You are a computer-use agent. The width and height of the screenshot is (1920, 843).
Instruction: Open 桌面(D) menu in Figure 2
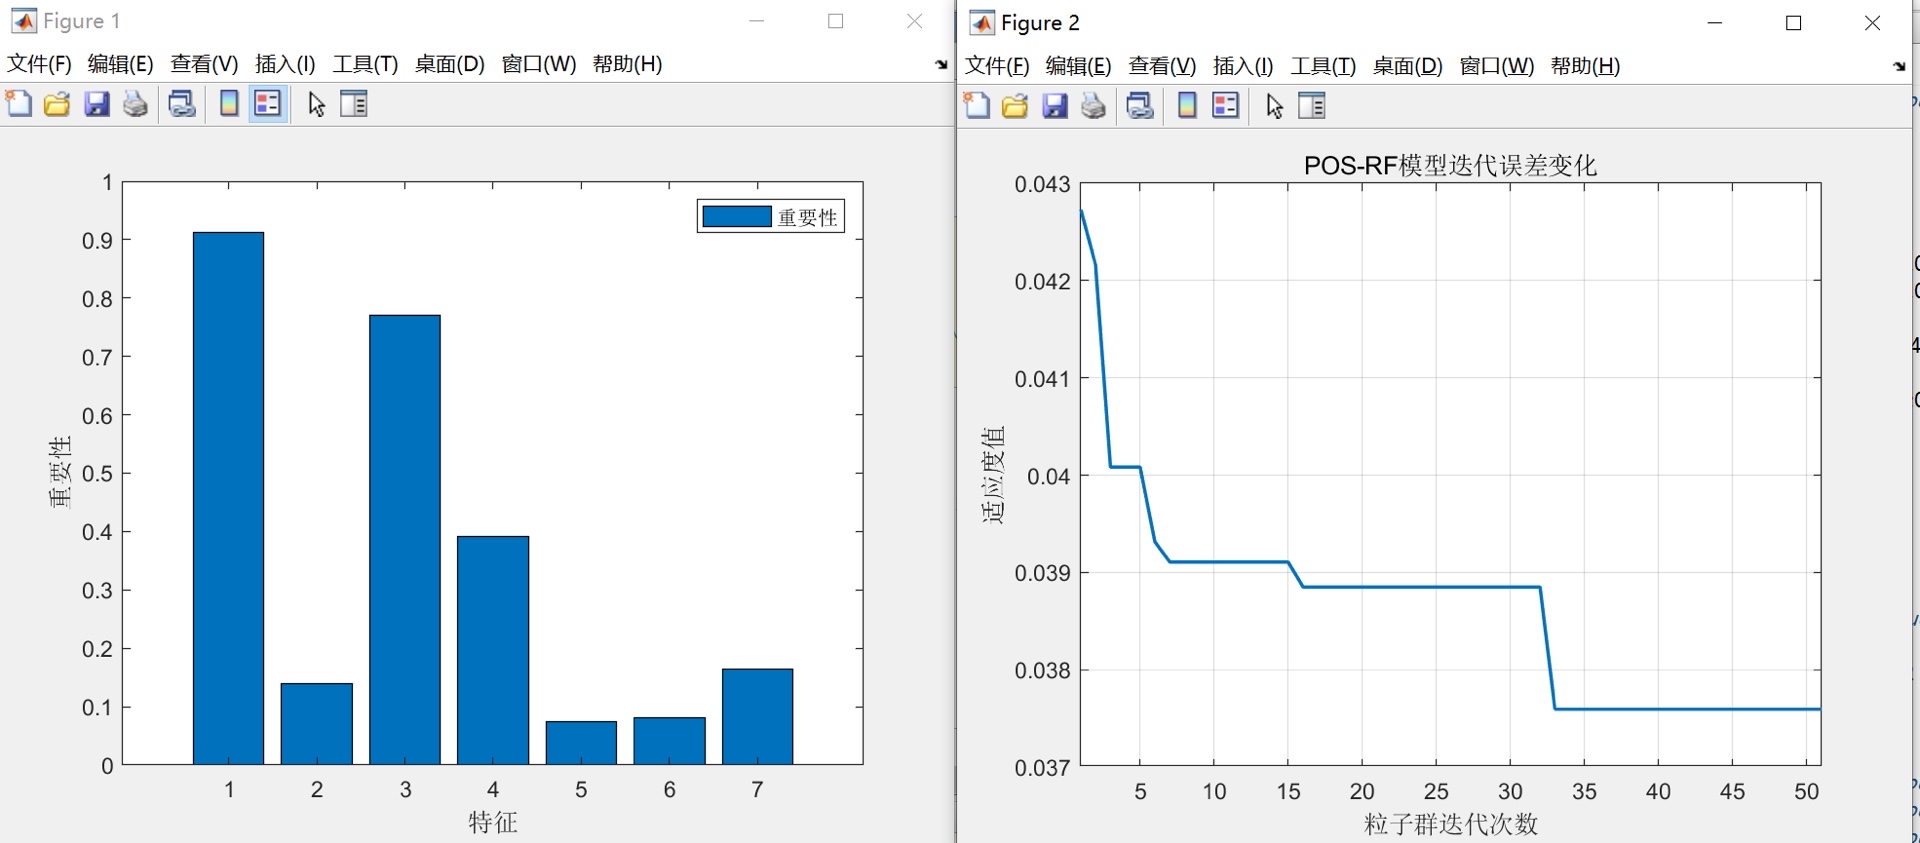(1408, 66)
